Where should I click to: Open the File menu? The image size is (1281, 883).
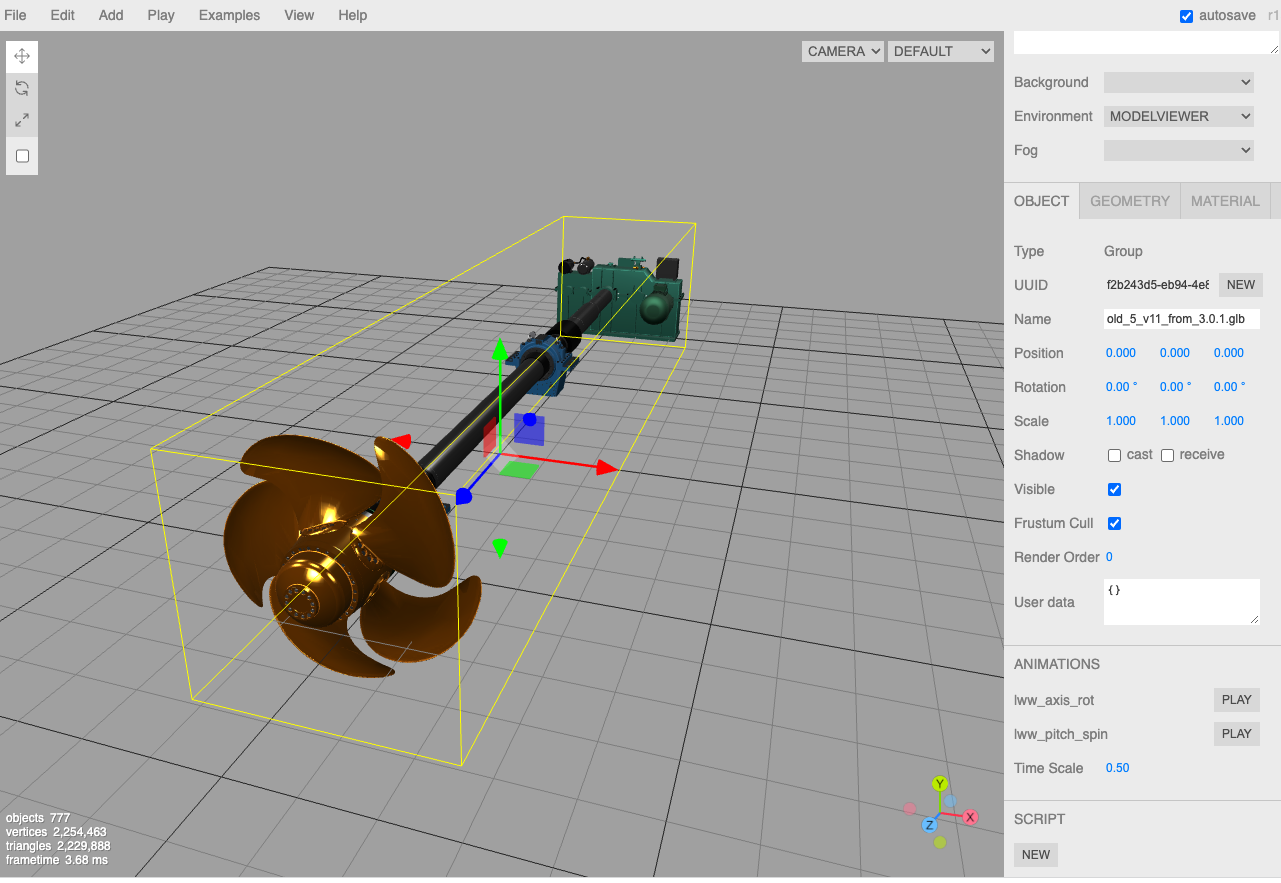point(16,15)
